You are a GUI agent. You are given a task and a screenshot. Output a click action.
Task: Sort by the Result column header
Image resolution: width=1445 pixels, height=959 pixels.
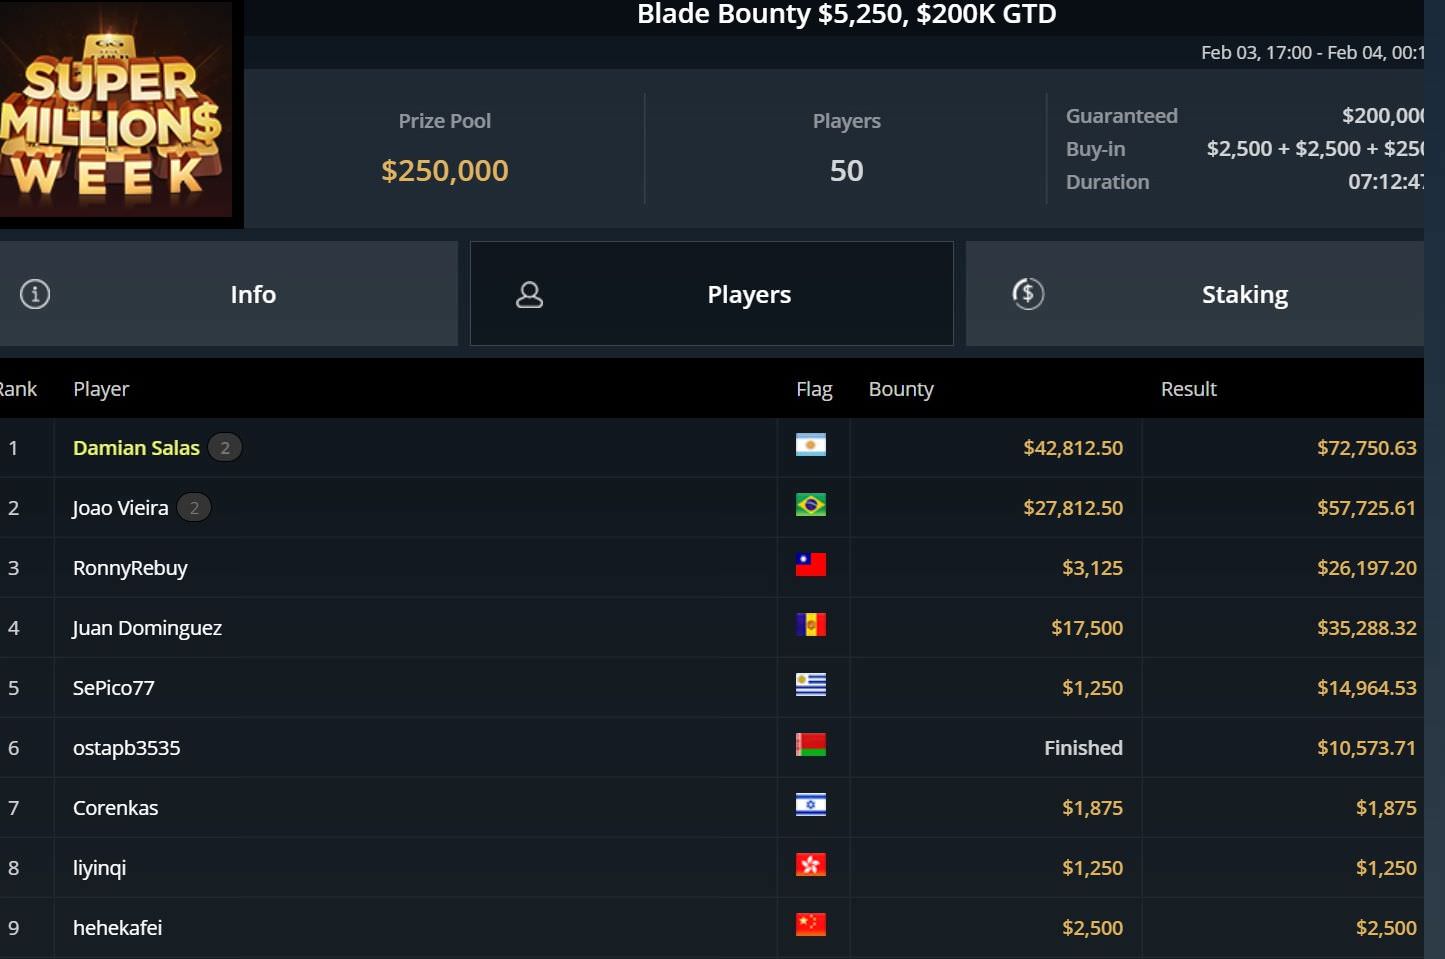[1188, 389]
